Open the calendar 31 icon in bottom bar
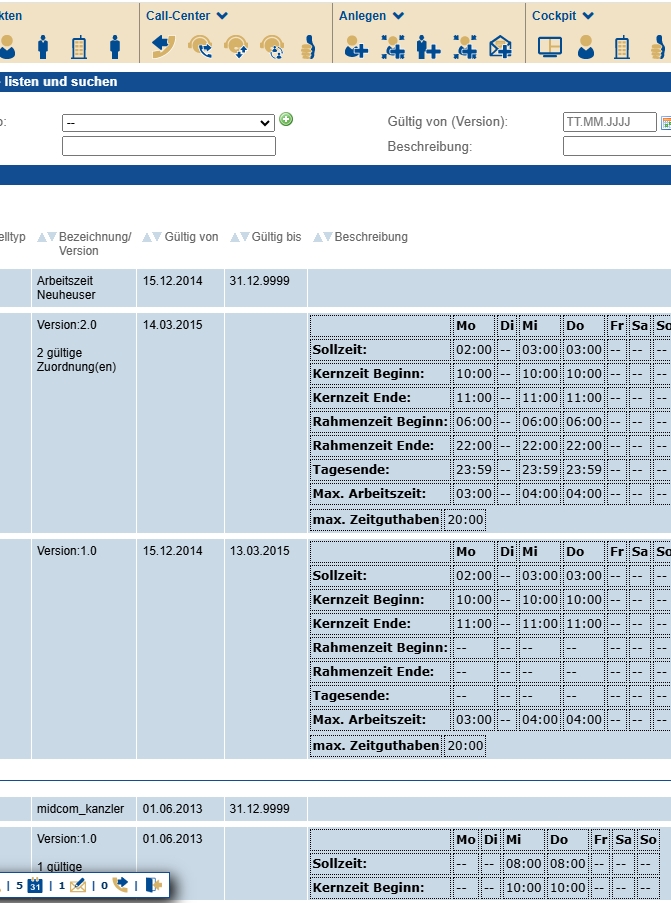This screenshot has height=903, width=671. point(35,886)
